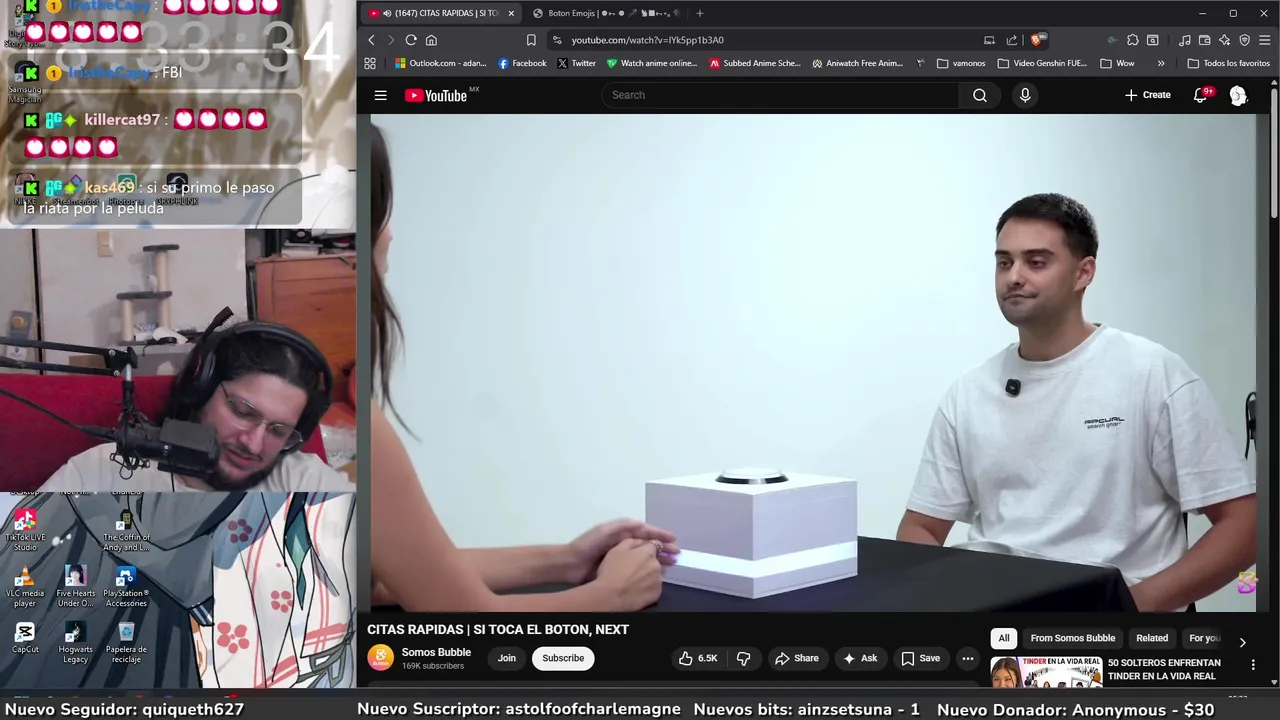
Task: Open the Aniwatch Free Anim... bookmark
Action: point(857,63)
